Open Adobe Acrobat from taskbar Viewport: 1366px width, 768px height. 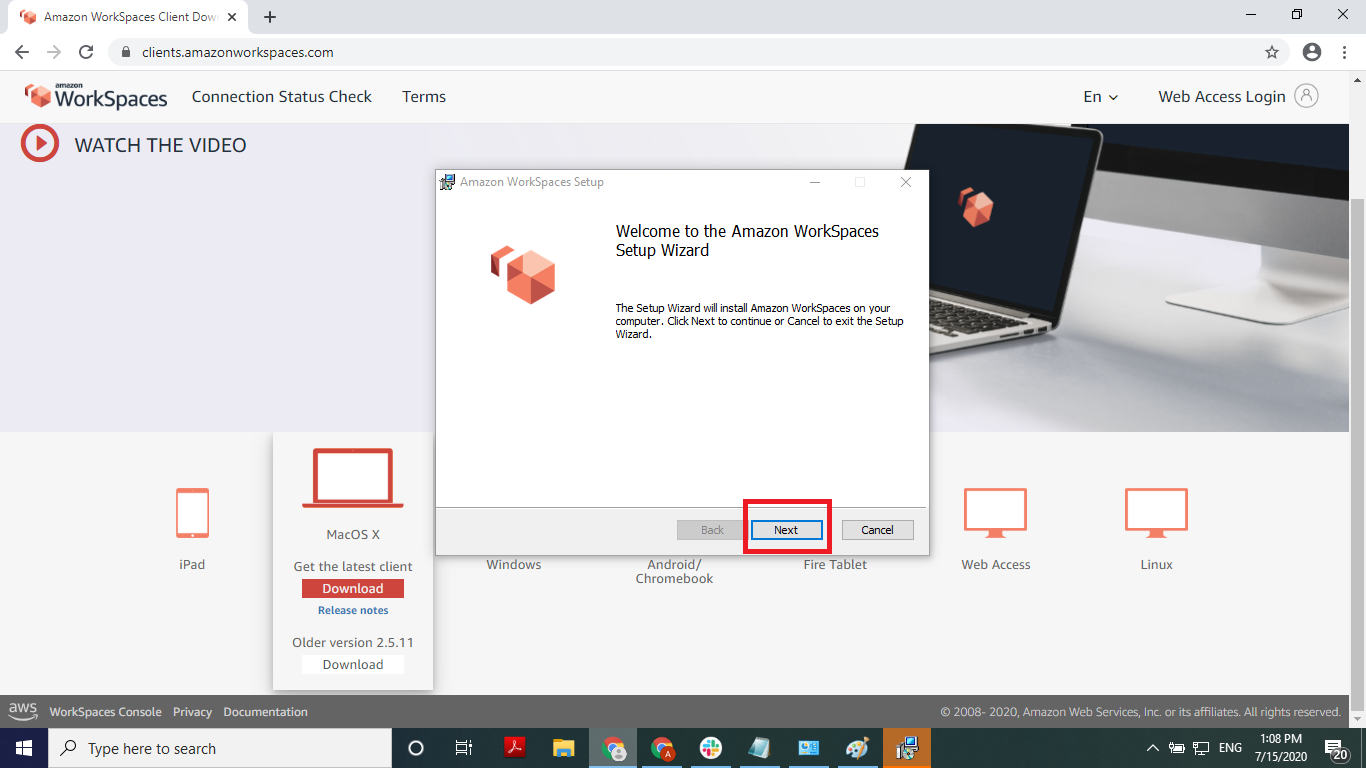tap(514, 748)
